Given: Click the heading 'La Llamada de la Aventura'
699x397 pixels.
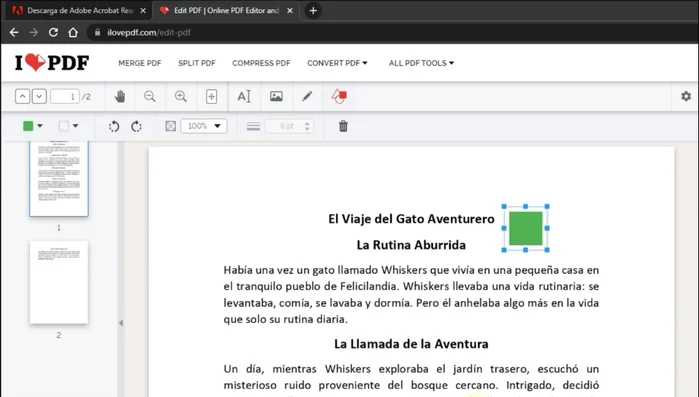Looking at the screenshot, I should (411, 344).
